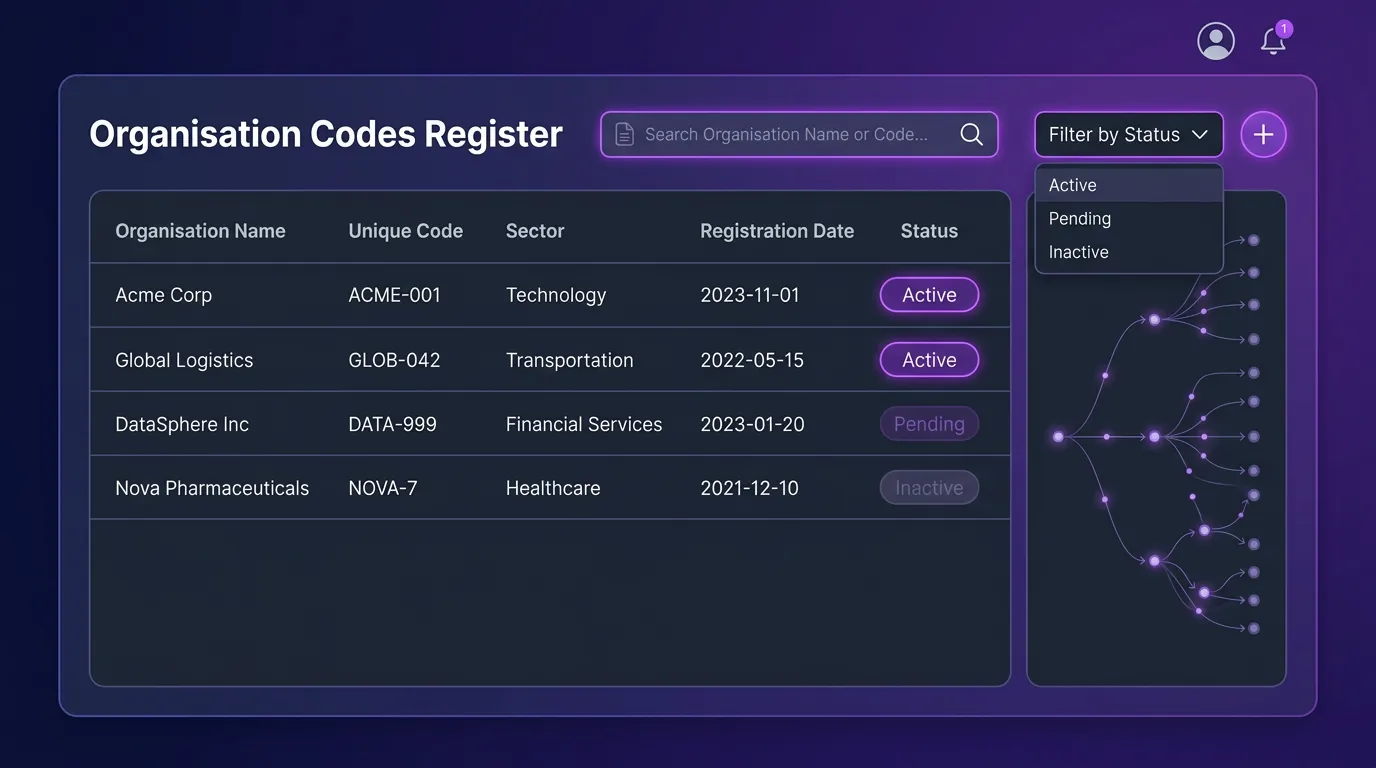The image size is (1376, 768).
Task: Click the Registration Date column header
Action: click(777, 230)
